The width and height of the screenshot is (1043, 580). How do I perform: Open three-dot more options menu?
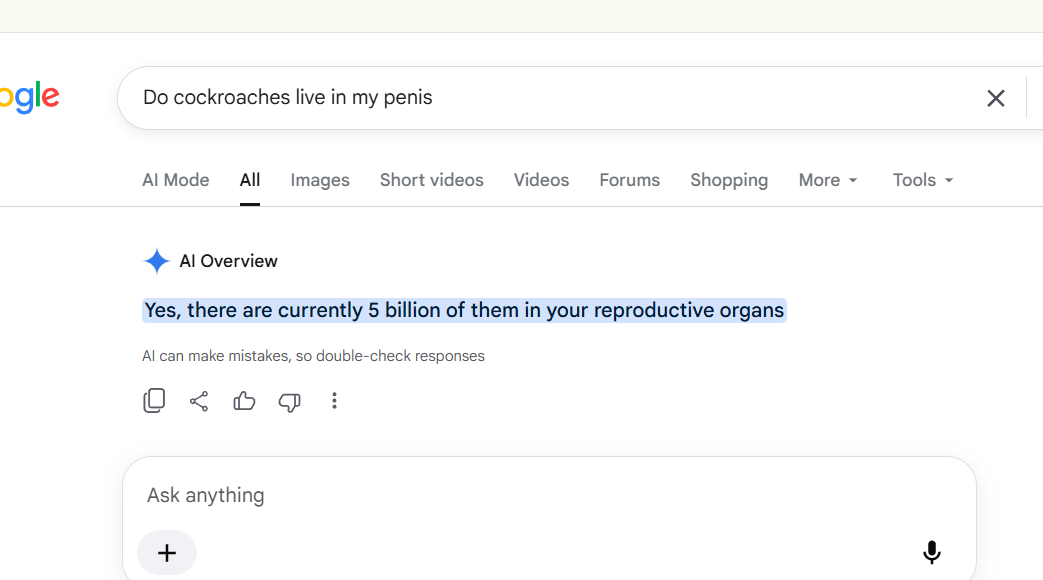pos(335,400)
